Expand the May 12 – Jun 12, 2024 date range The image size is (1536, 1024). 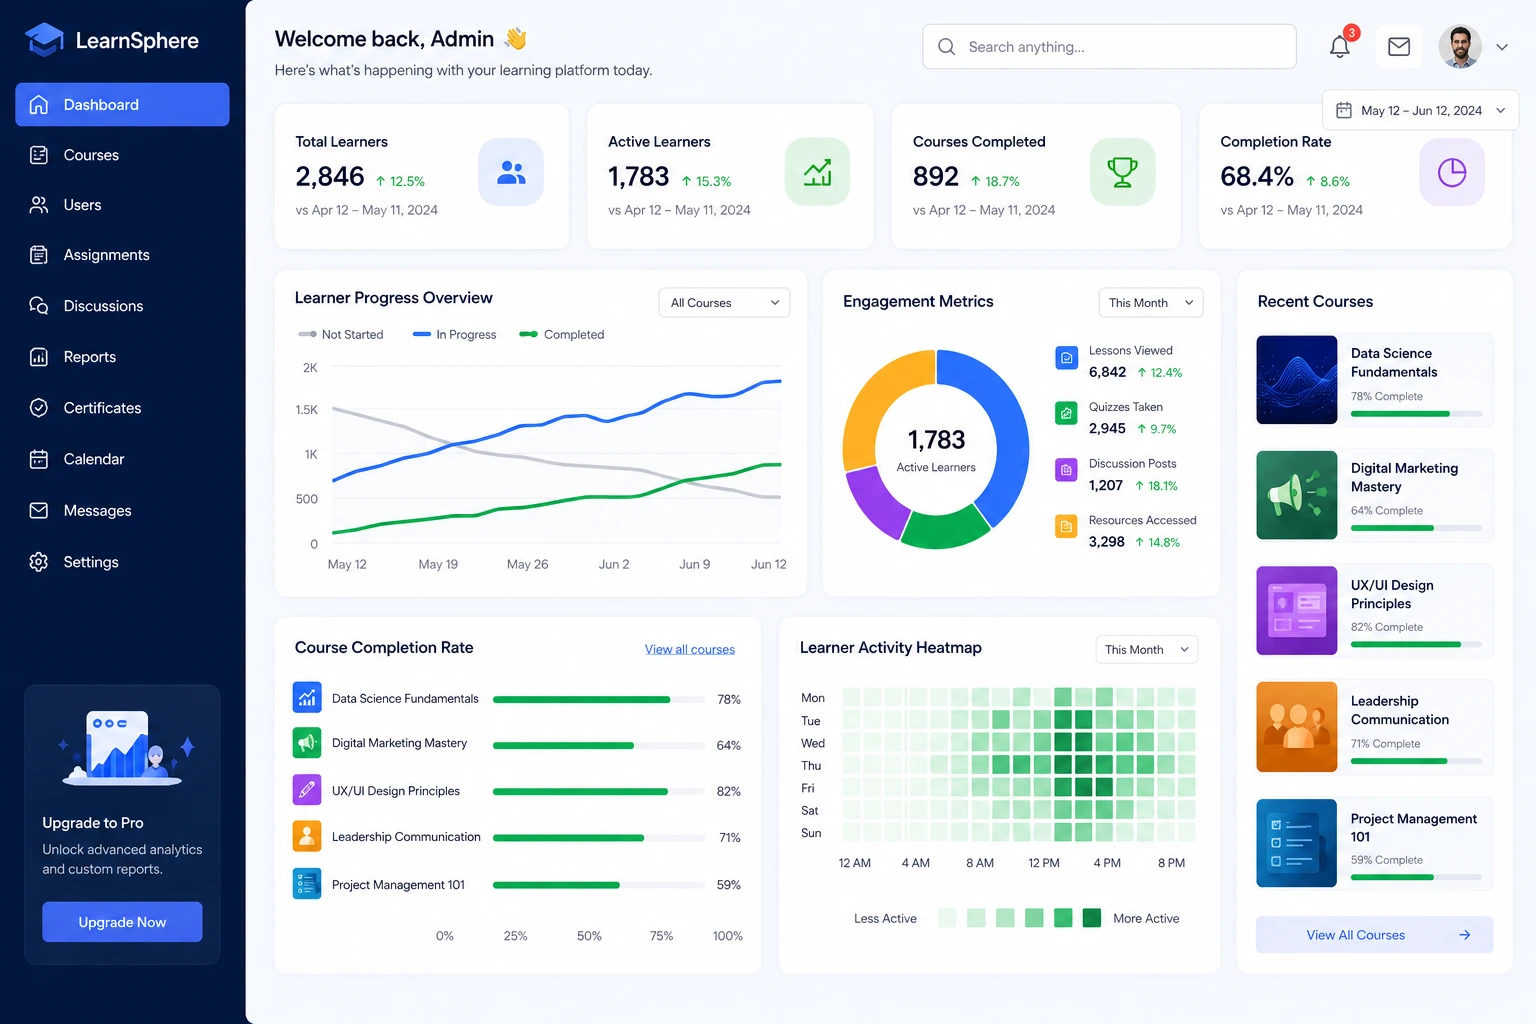[x=1420, y=110]
